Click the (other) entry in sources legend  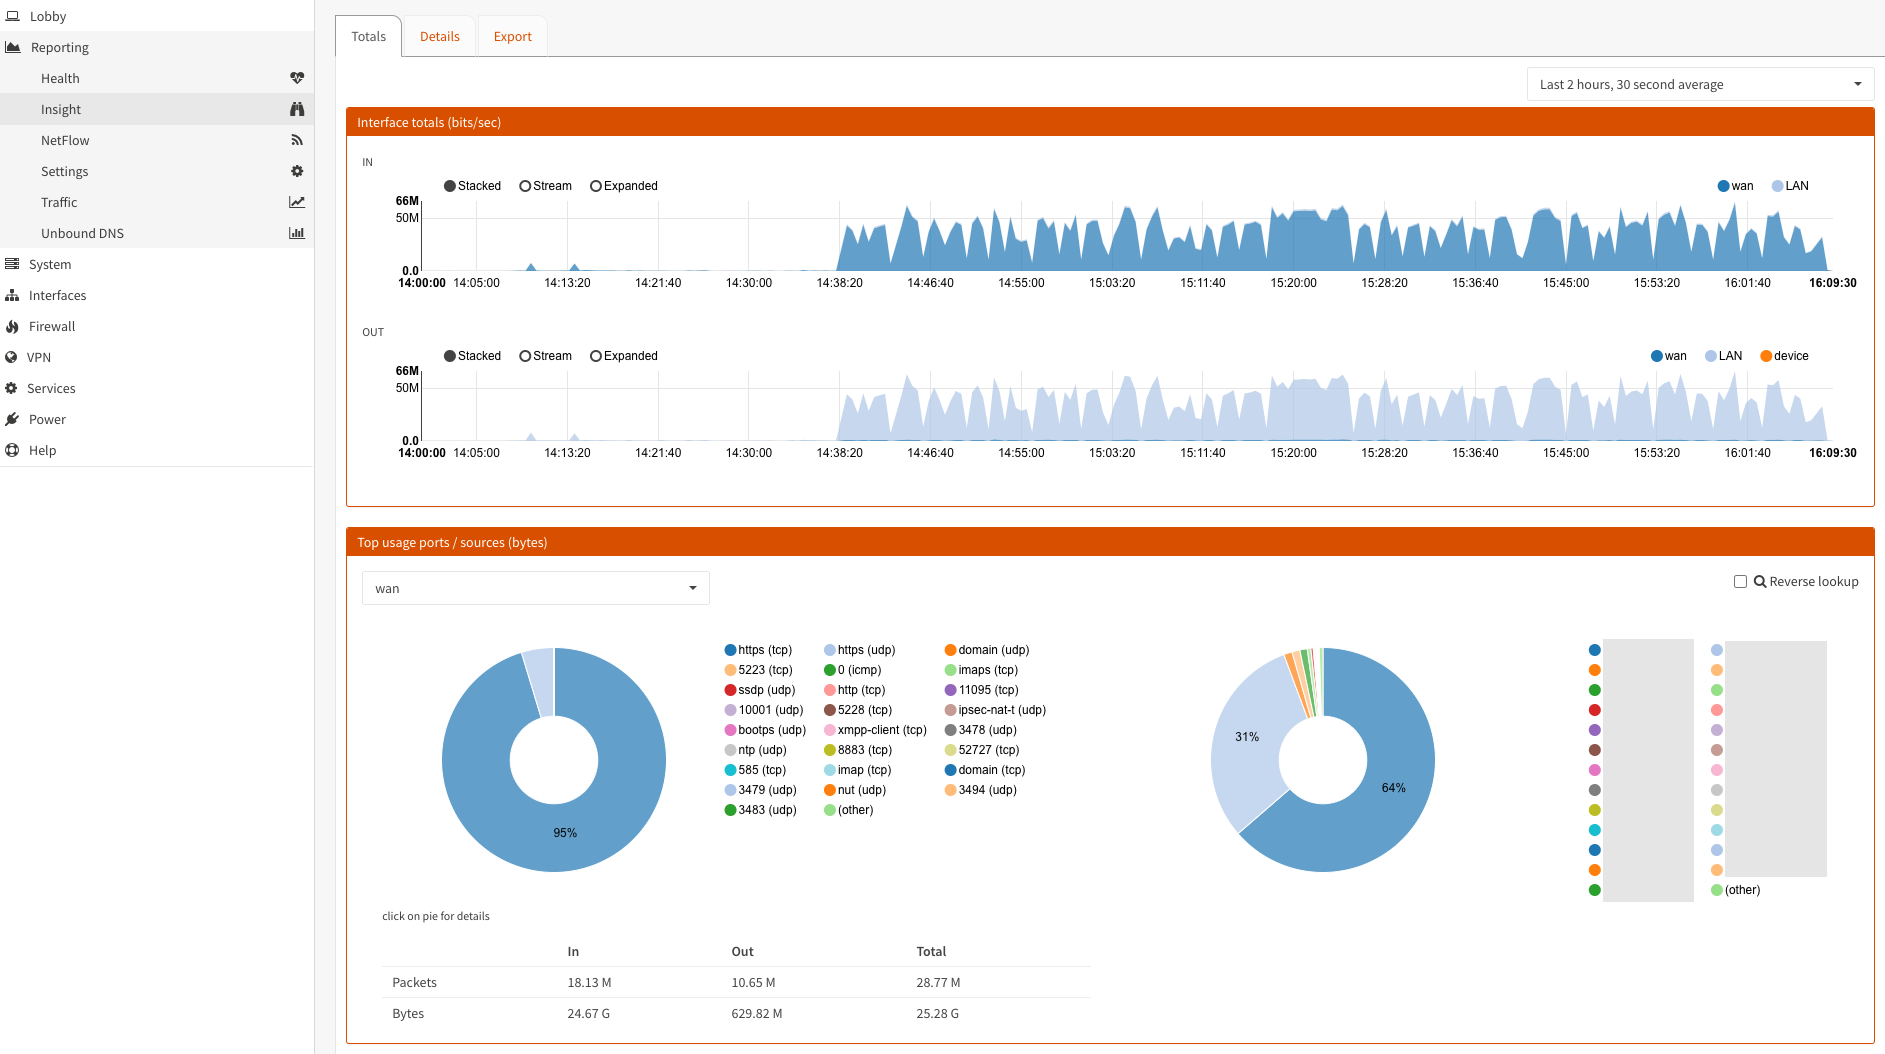pos(1736,890)
